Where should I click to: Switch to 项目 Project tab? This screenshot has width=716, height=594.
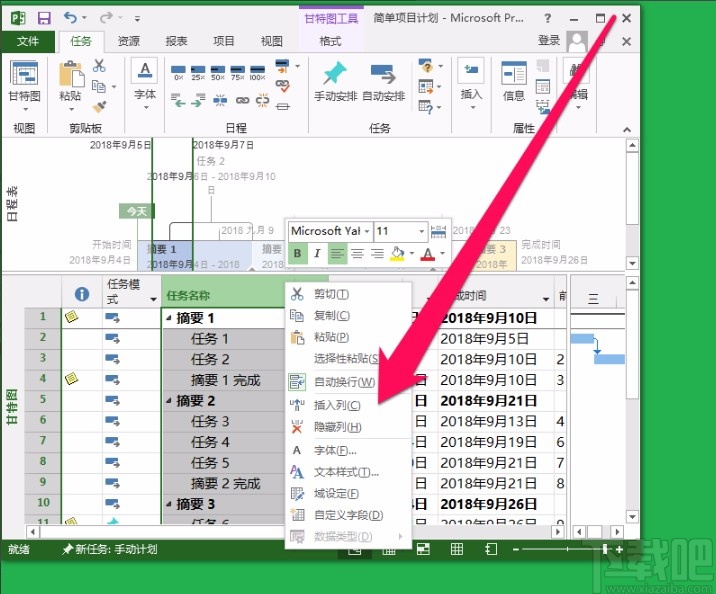(x=224, y=41)
